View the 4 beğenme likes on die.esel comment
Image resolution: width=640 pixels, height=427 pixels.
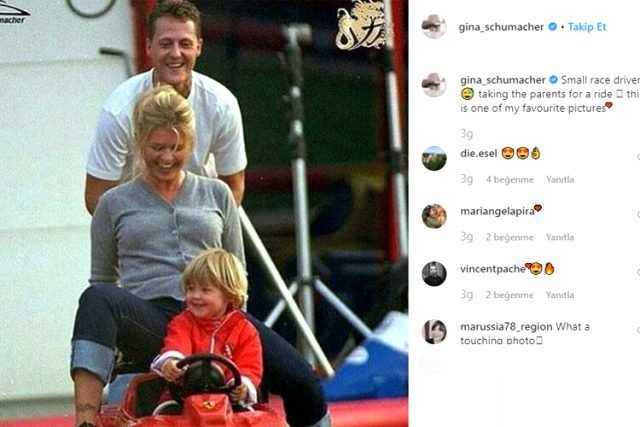coord(509,179)
